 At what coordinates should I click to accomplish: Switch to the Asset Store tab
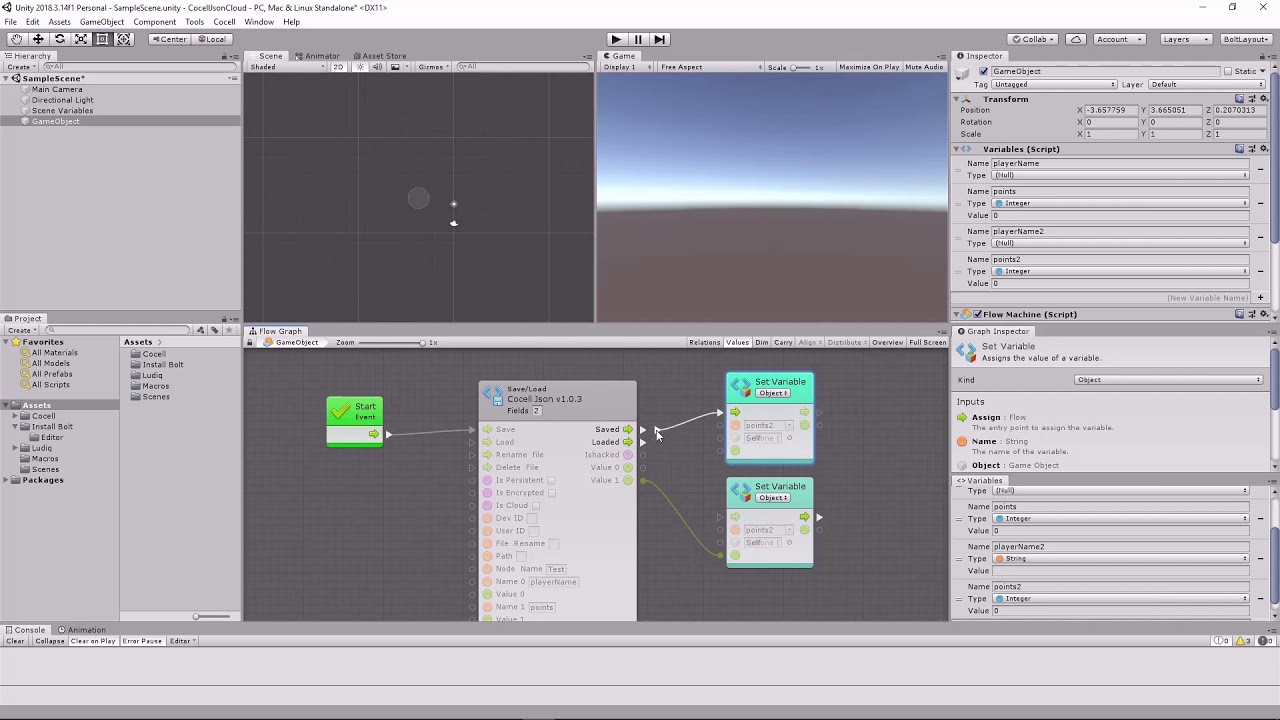(x=379, y=56)
